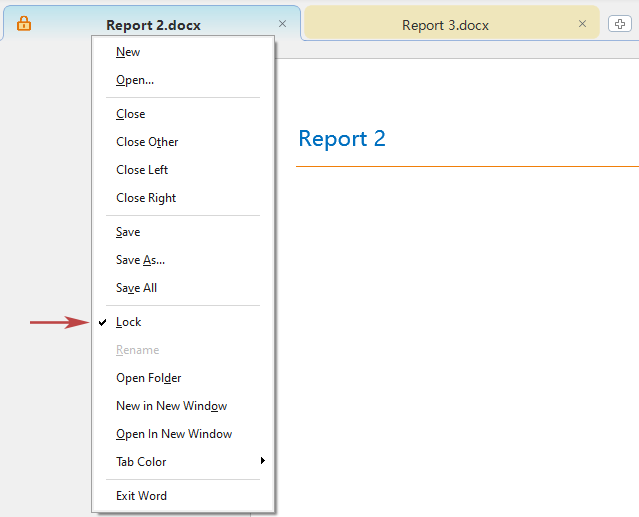Select Close Right menu entry
Image resolution: width=639 pixels, height=517 pixels.
pyautogui.click(x=146, y=198)
